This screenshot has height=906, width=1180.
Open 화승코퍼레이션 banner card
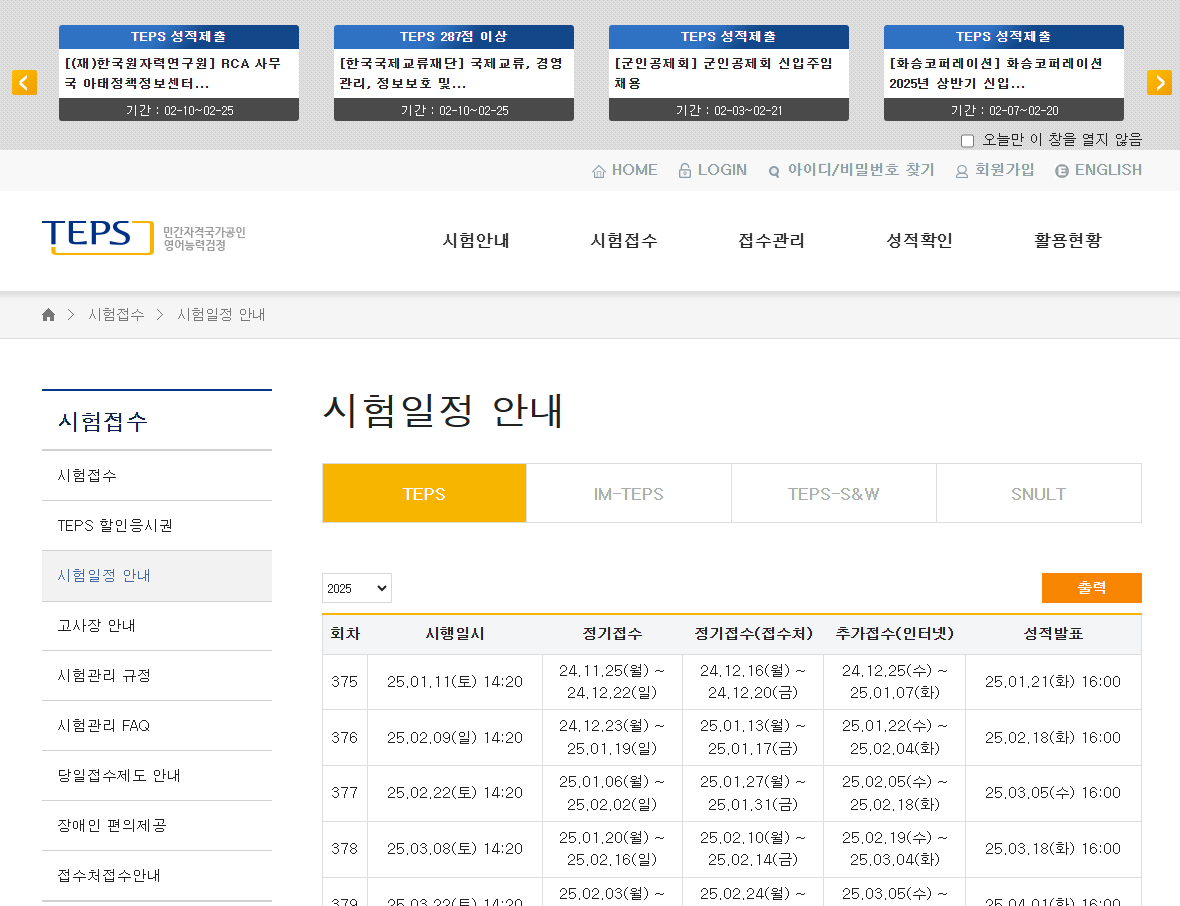coord(1004,73)
